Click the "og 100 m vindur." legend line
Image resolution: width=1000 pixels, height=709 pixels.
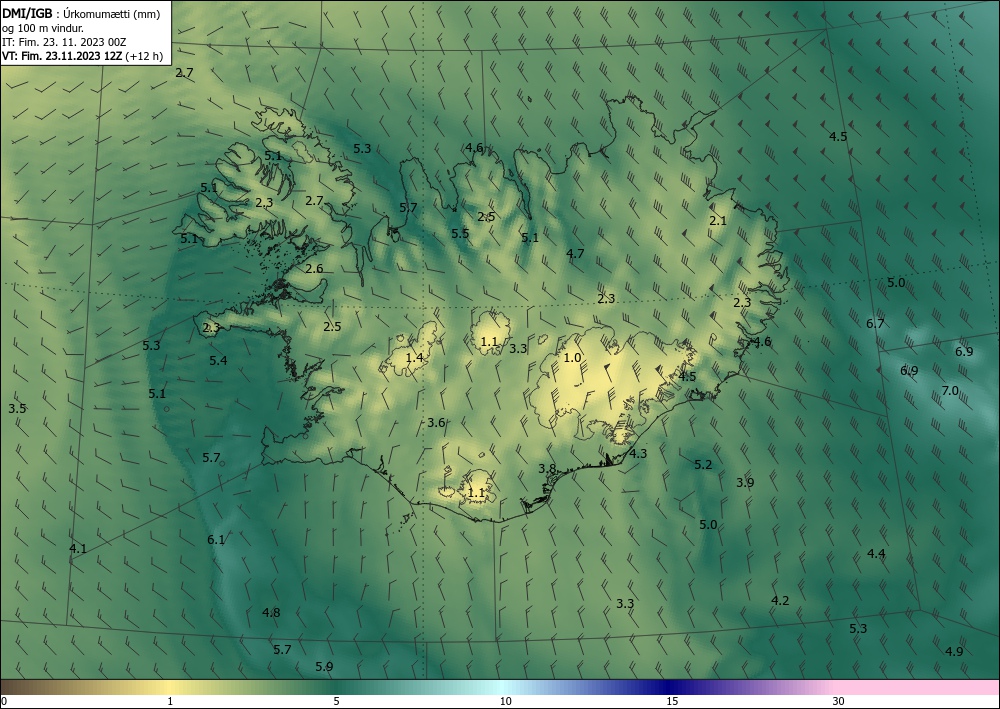tap(43, 28)
